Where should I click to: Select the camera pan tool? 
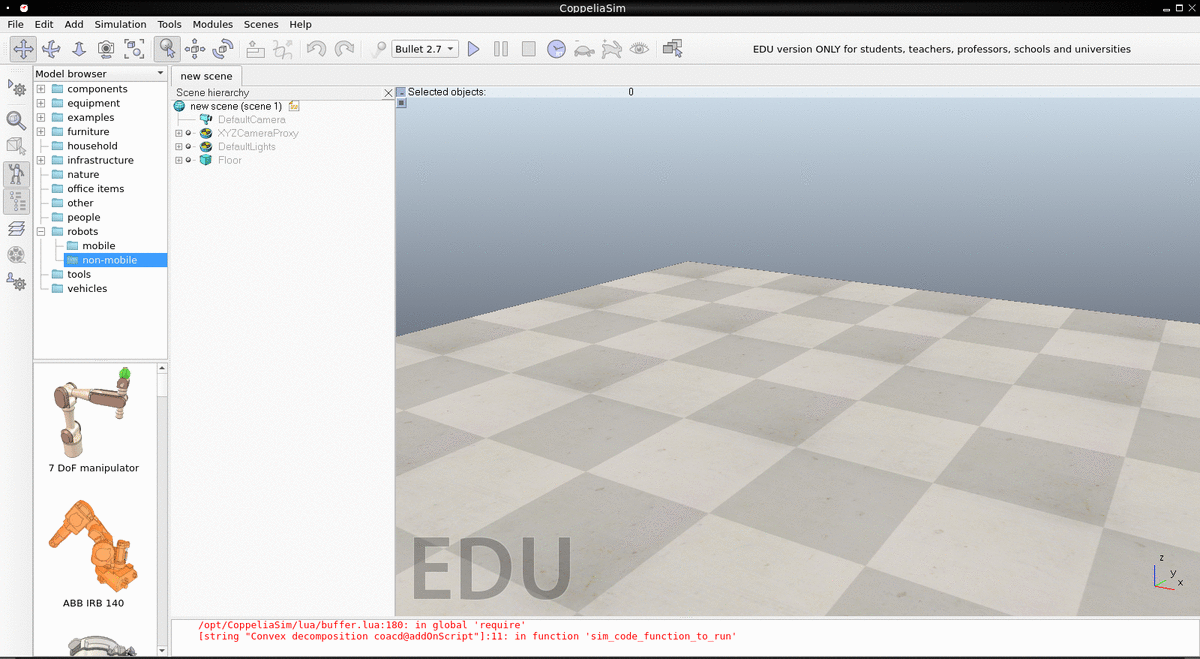pyautogui.click(x=23, y=48)
